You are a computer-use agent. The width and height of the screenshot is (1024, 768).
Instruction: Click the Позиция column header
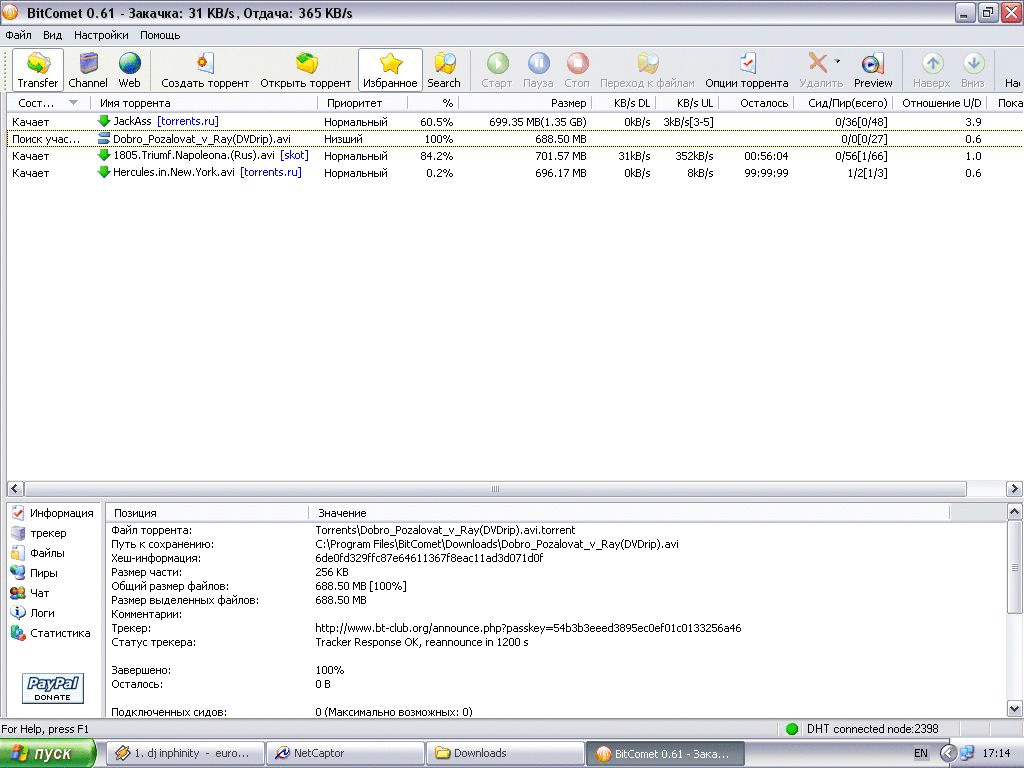pos(207,513)
